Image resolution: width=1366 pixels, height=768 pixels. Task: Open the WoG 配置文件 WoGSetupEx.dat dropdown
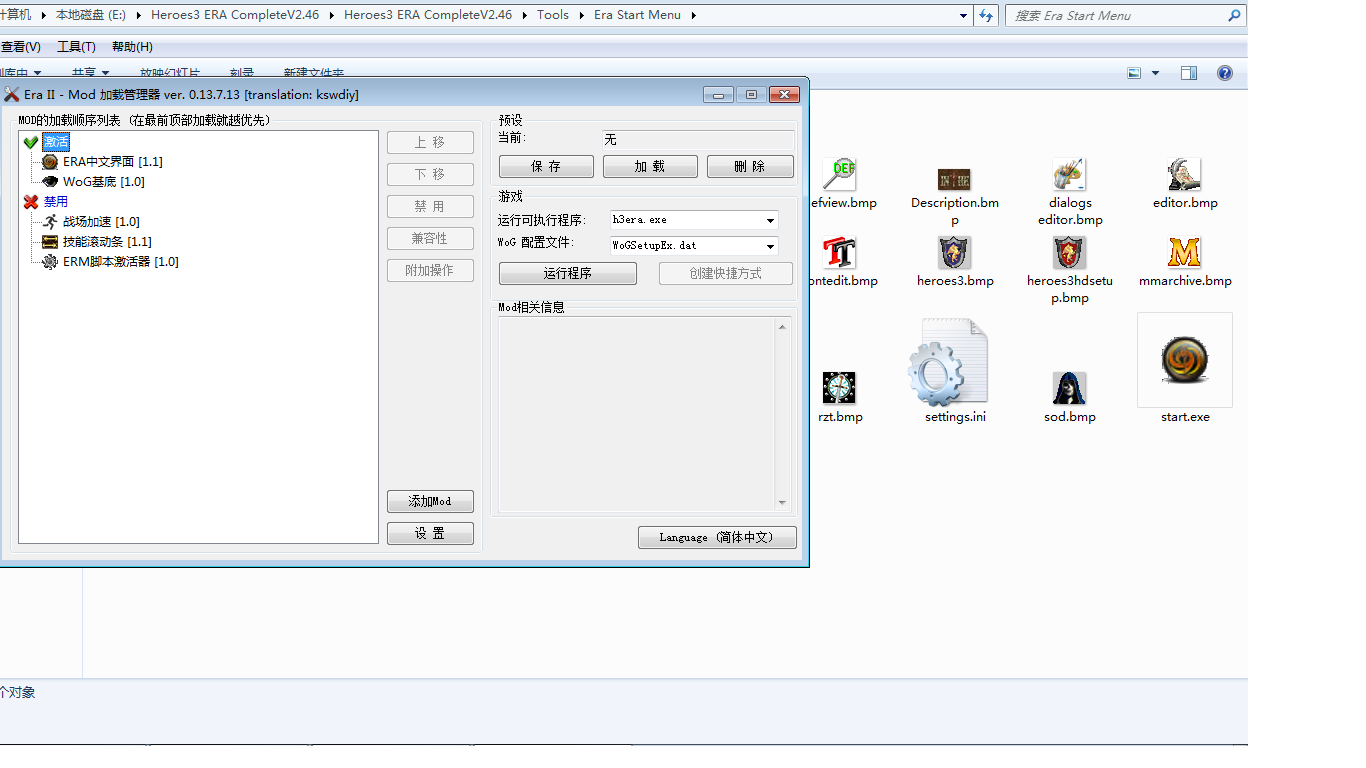[x=770, y=246]
